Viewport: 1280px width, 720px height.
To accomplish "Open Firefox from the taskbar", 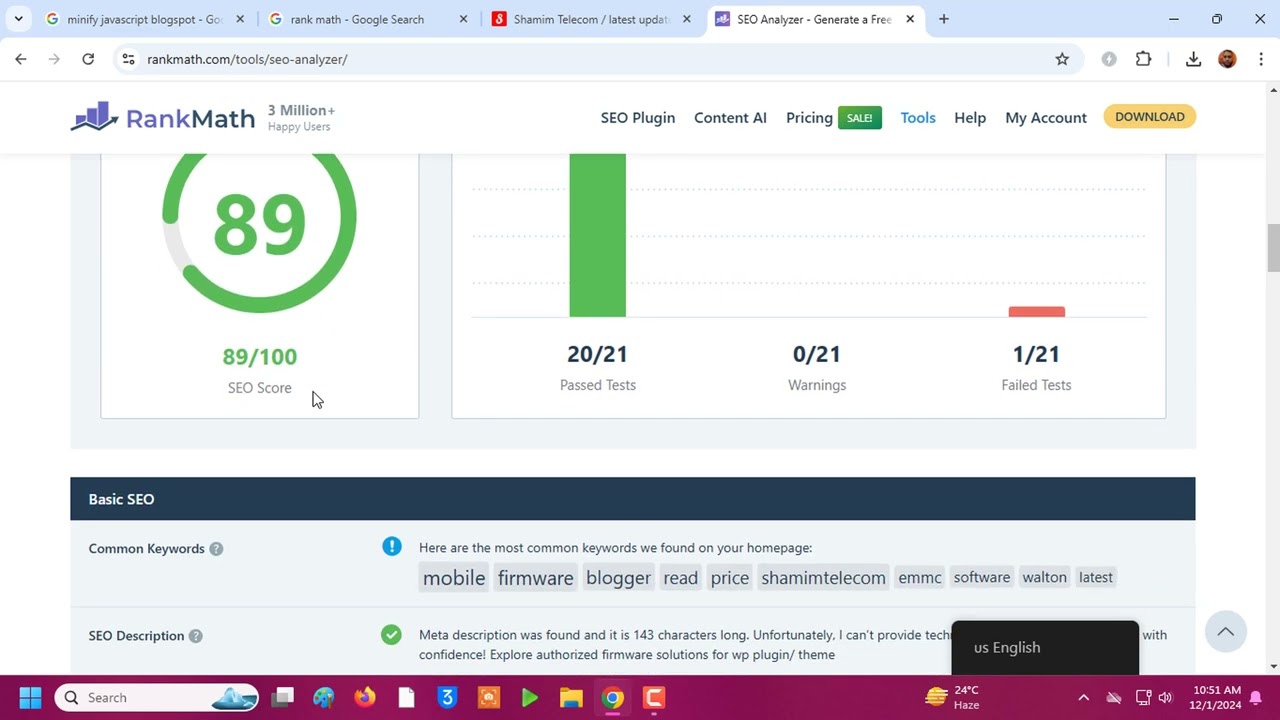I will point(365,697).
